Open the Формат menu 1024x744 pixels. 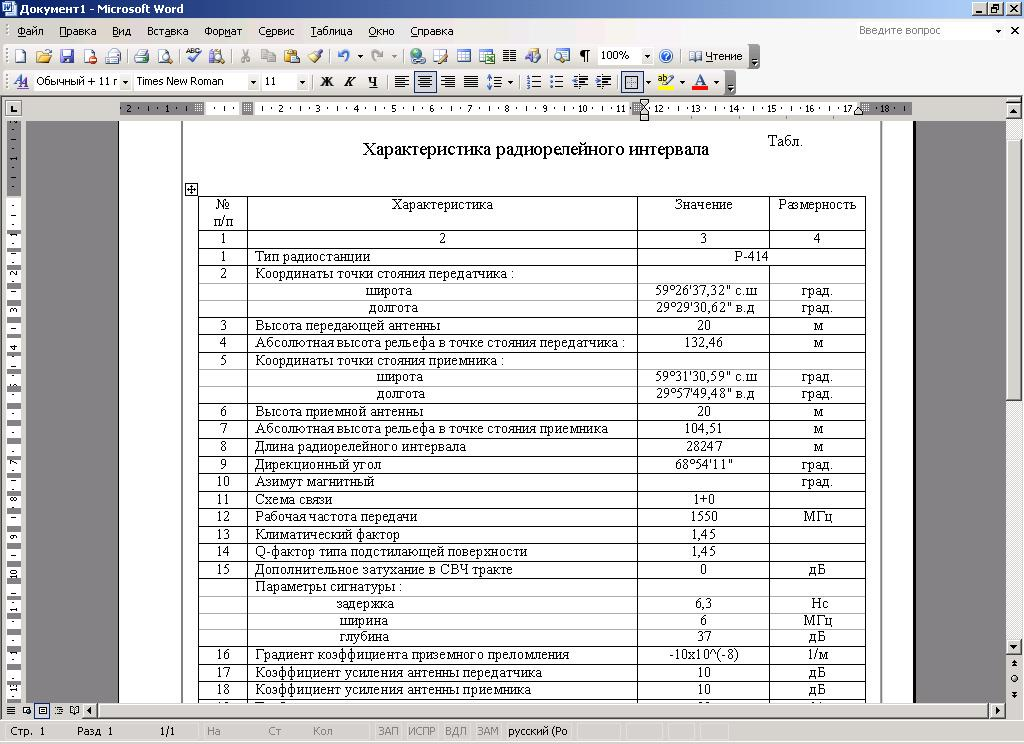pos(223,31)
